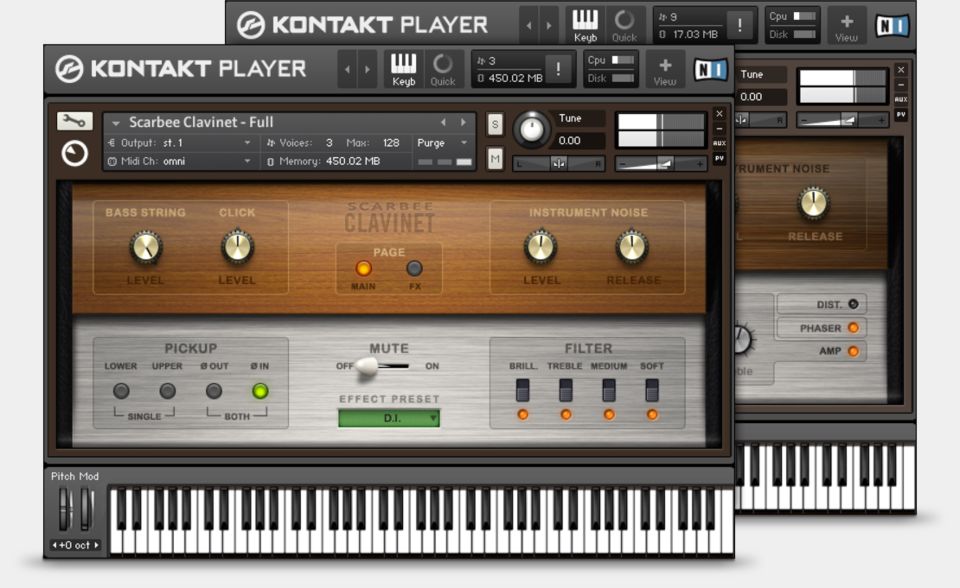Open the View plus icon in front window
The height and width of the screenshot is (588, 960).
pos(665,69)
